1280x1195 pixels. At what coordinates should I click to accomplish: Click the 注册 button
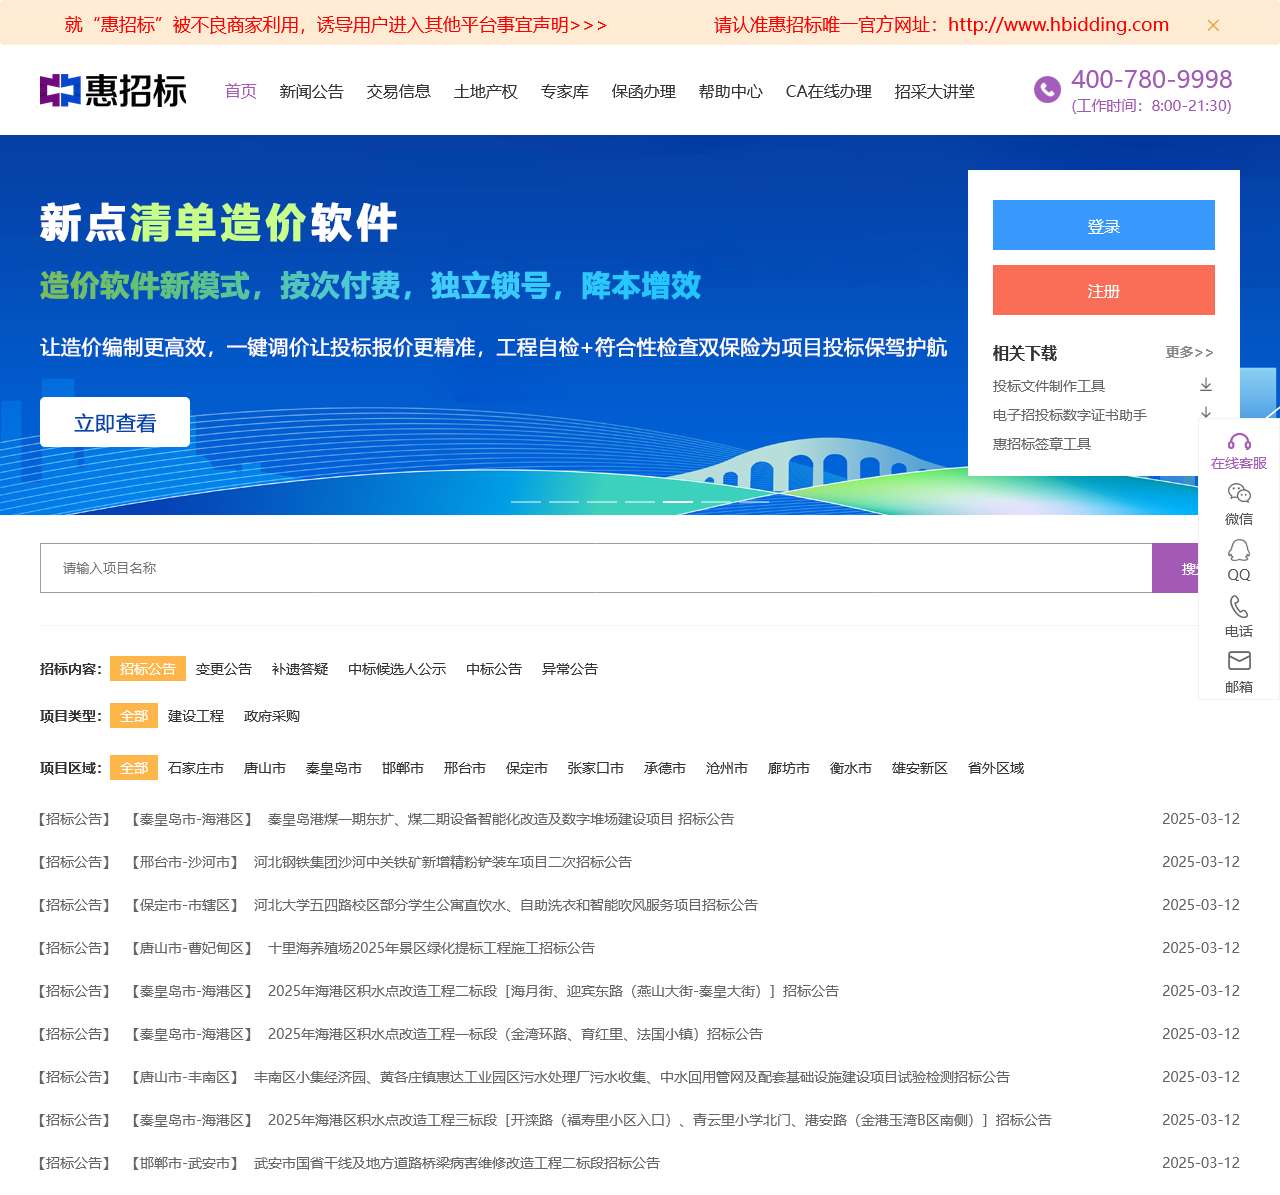tap(1104, 290)
